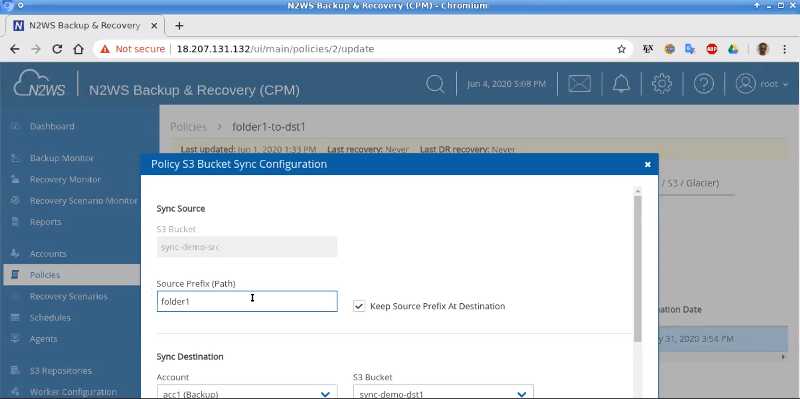Click the ABP adblock extension icon
800x399 pixels.
pyautogui.click(x=712, y=49)
